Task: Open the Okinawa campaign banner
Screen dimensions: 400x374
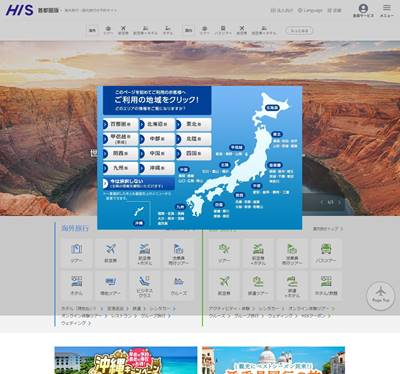Action: [x=126, y=360]
